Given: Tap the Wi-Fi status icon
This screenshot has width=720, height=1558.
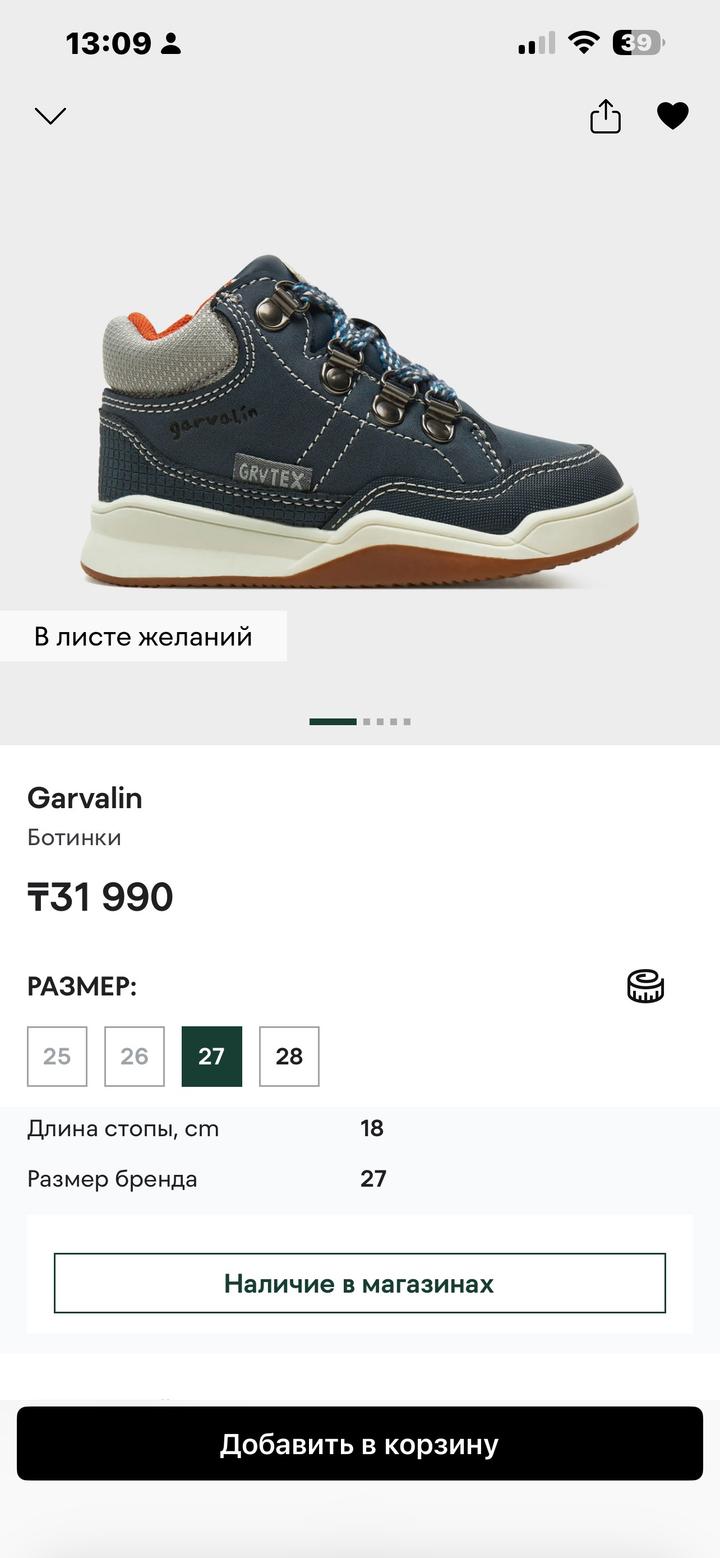Looking at the screenshot, I should [583, 42].
